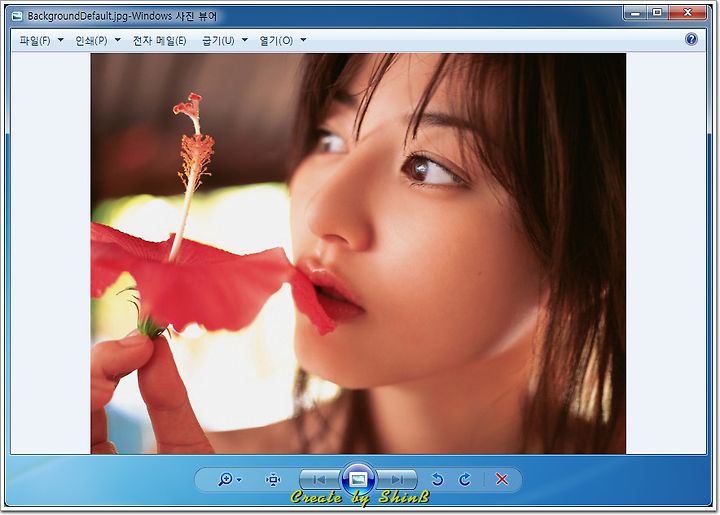Expand the dropdown arrow next to 굽기(U)
This screenshot has width=720, height=515.
tap(245, 40)
